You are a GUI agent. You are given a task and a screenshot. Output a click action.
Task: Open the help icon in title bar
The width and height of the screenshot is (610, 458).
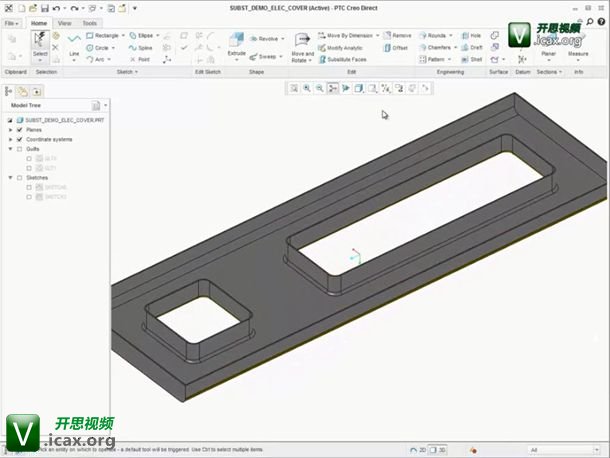tap(601, 22)
